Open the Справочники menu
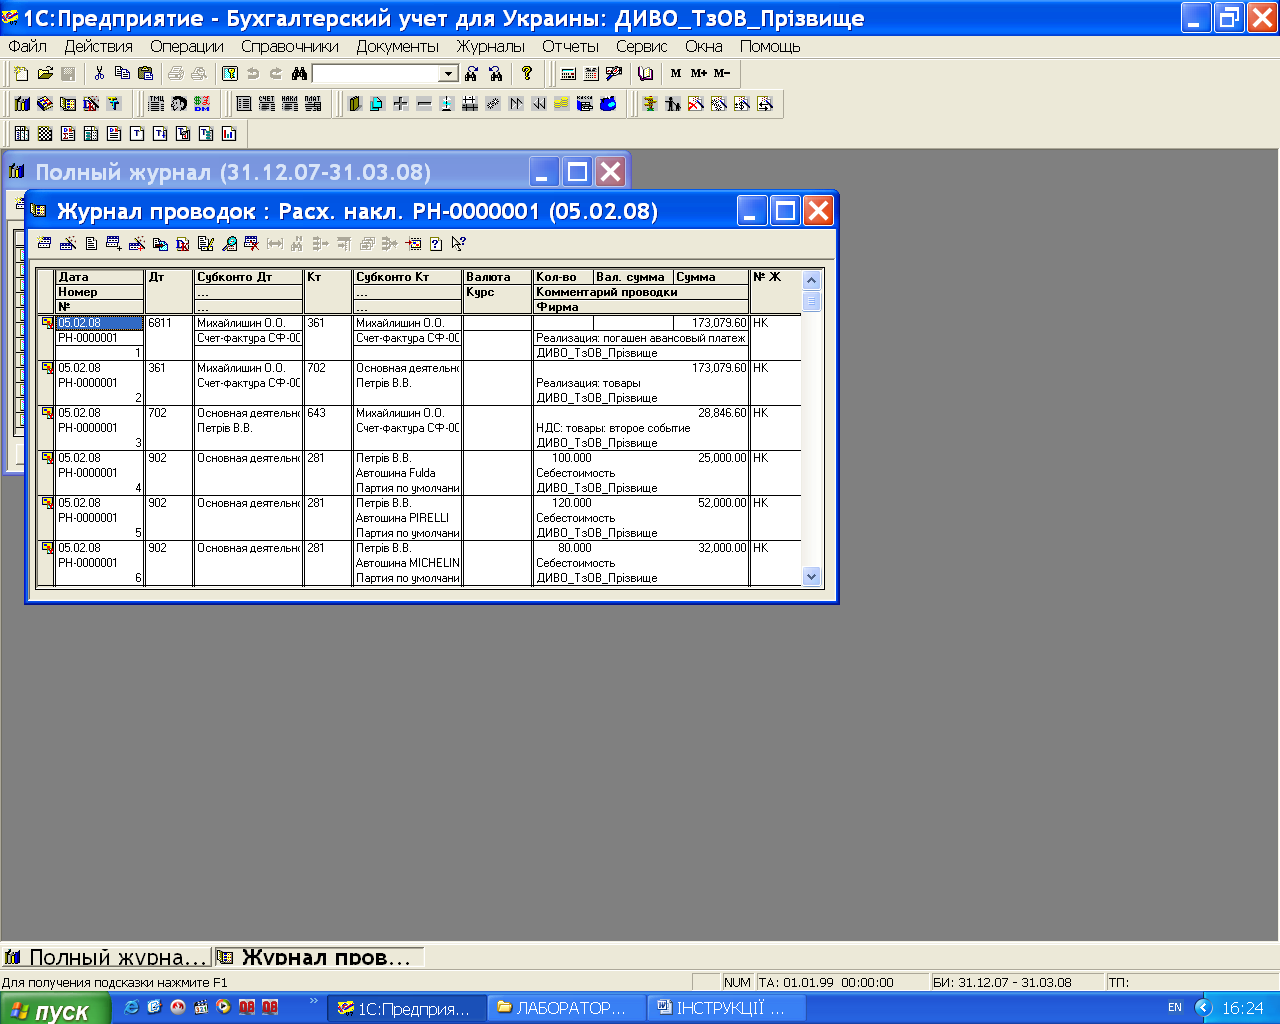The height and width of the screenshot is (1024, 1280). tap(290, 46)
